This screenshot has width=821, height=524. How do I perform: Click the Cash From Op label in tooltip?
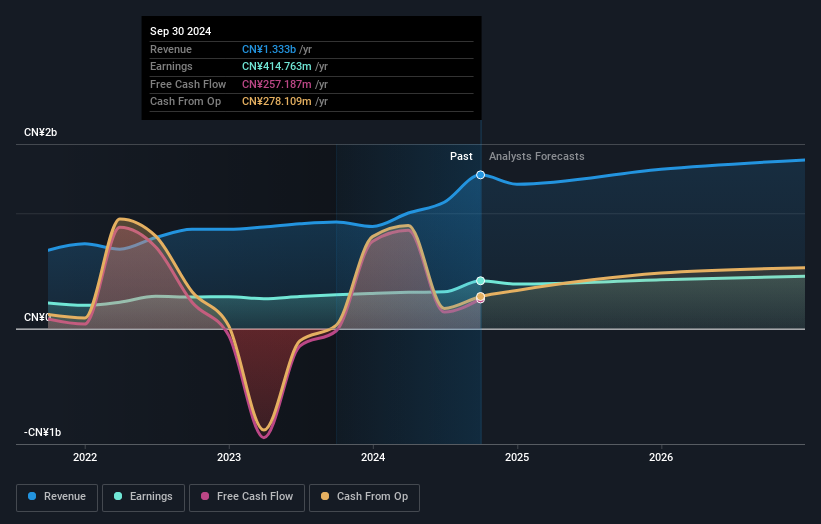point(185,102)
